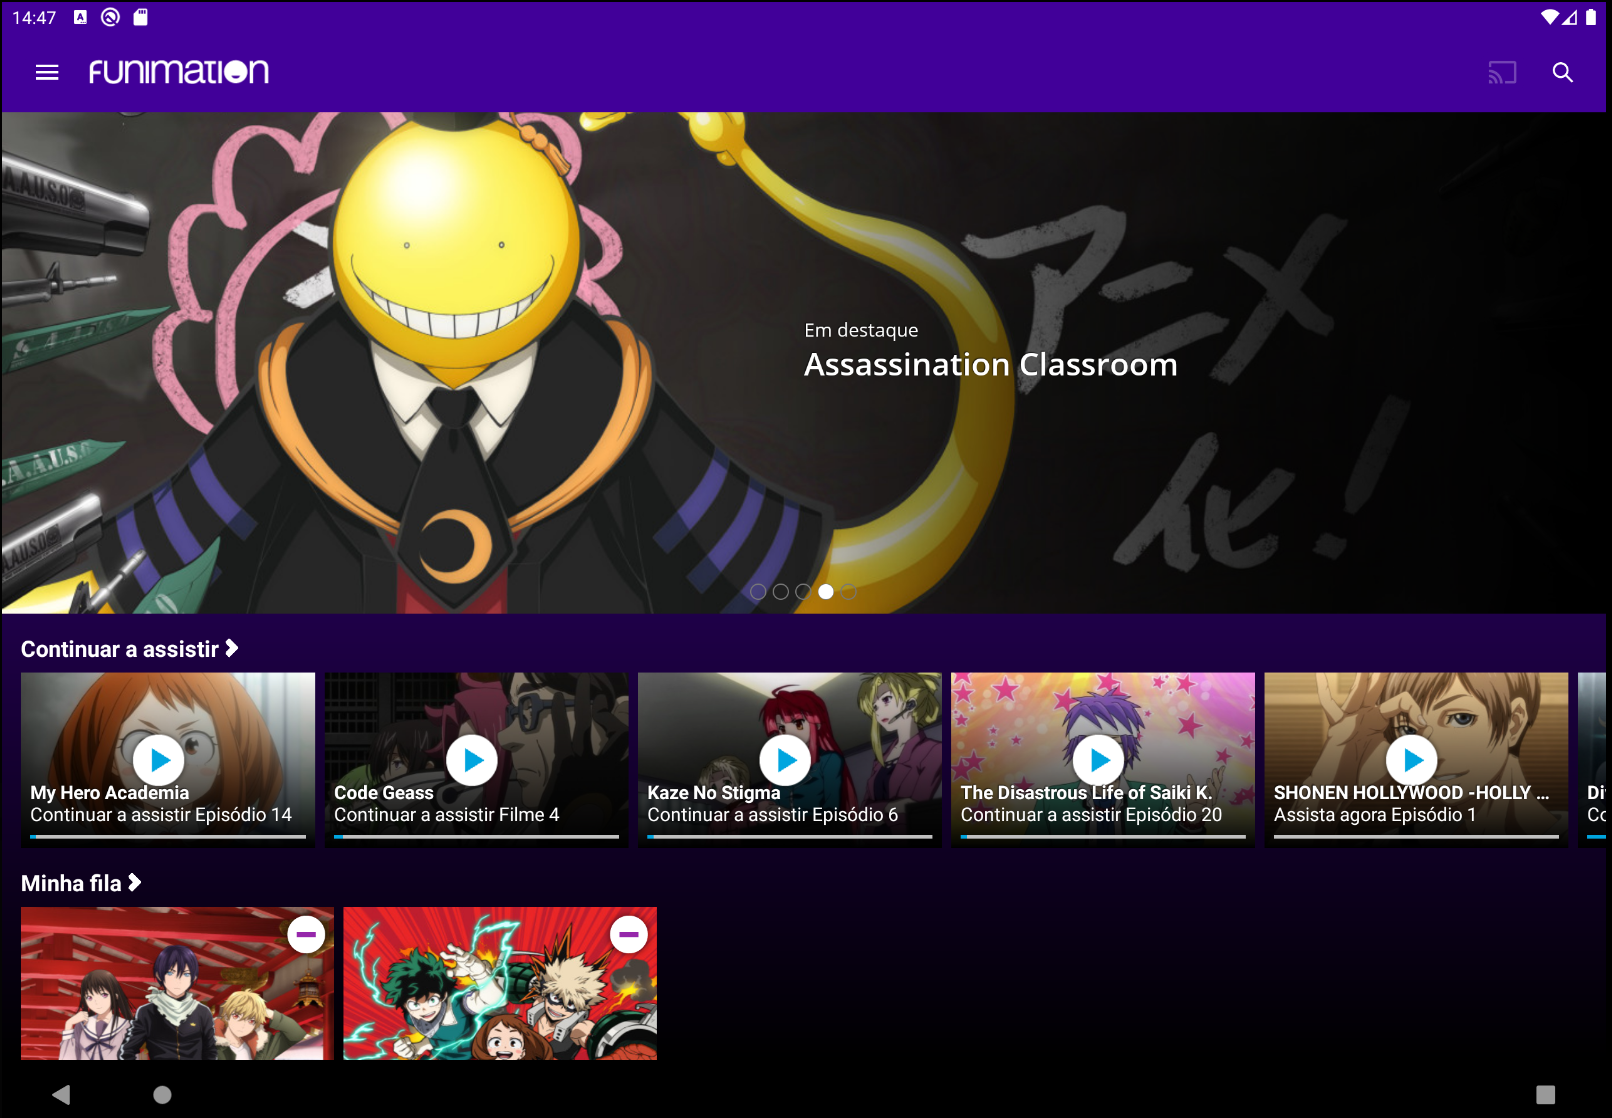Remove My Hero Academia from Minha fila
The height and width of the screenshot is (1118, 1612).
point(629,934)
